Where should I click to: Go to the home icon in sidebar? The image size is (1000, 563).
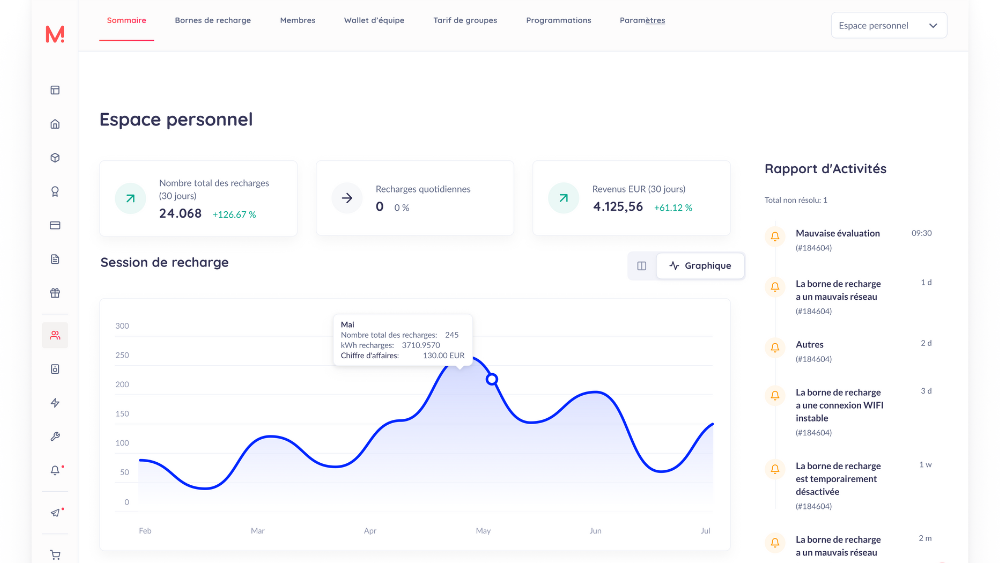click(x=55, y=124)
